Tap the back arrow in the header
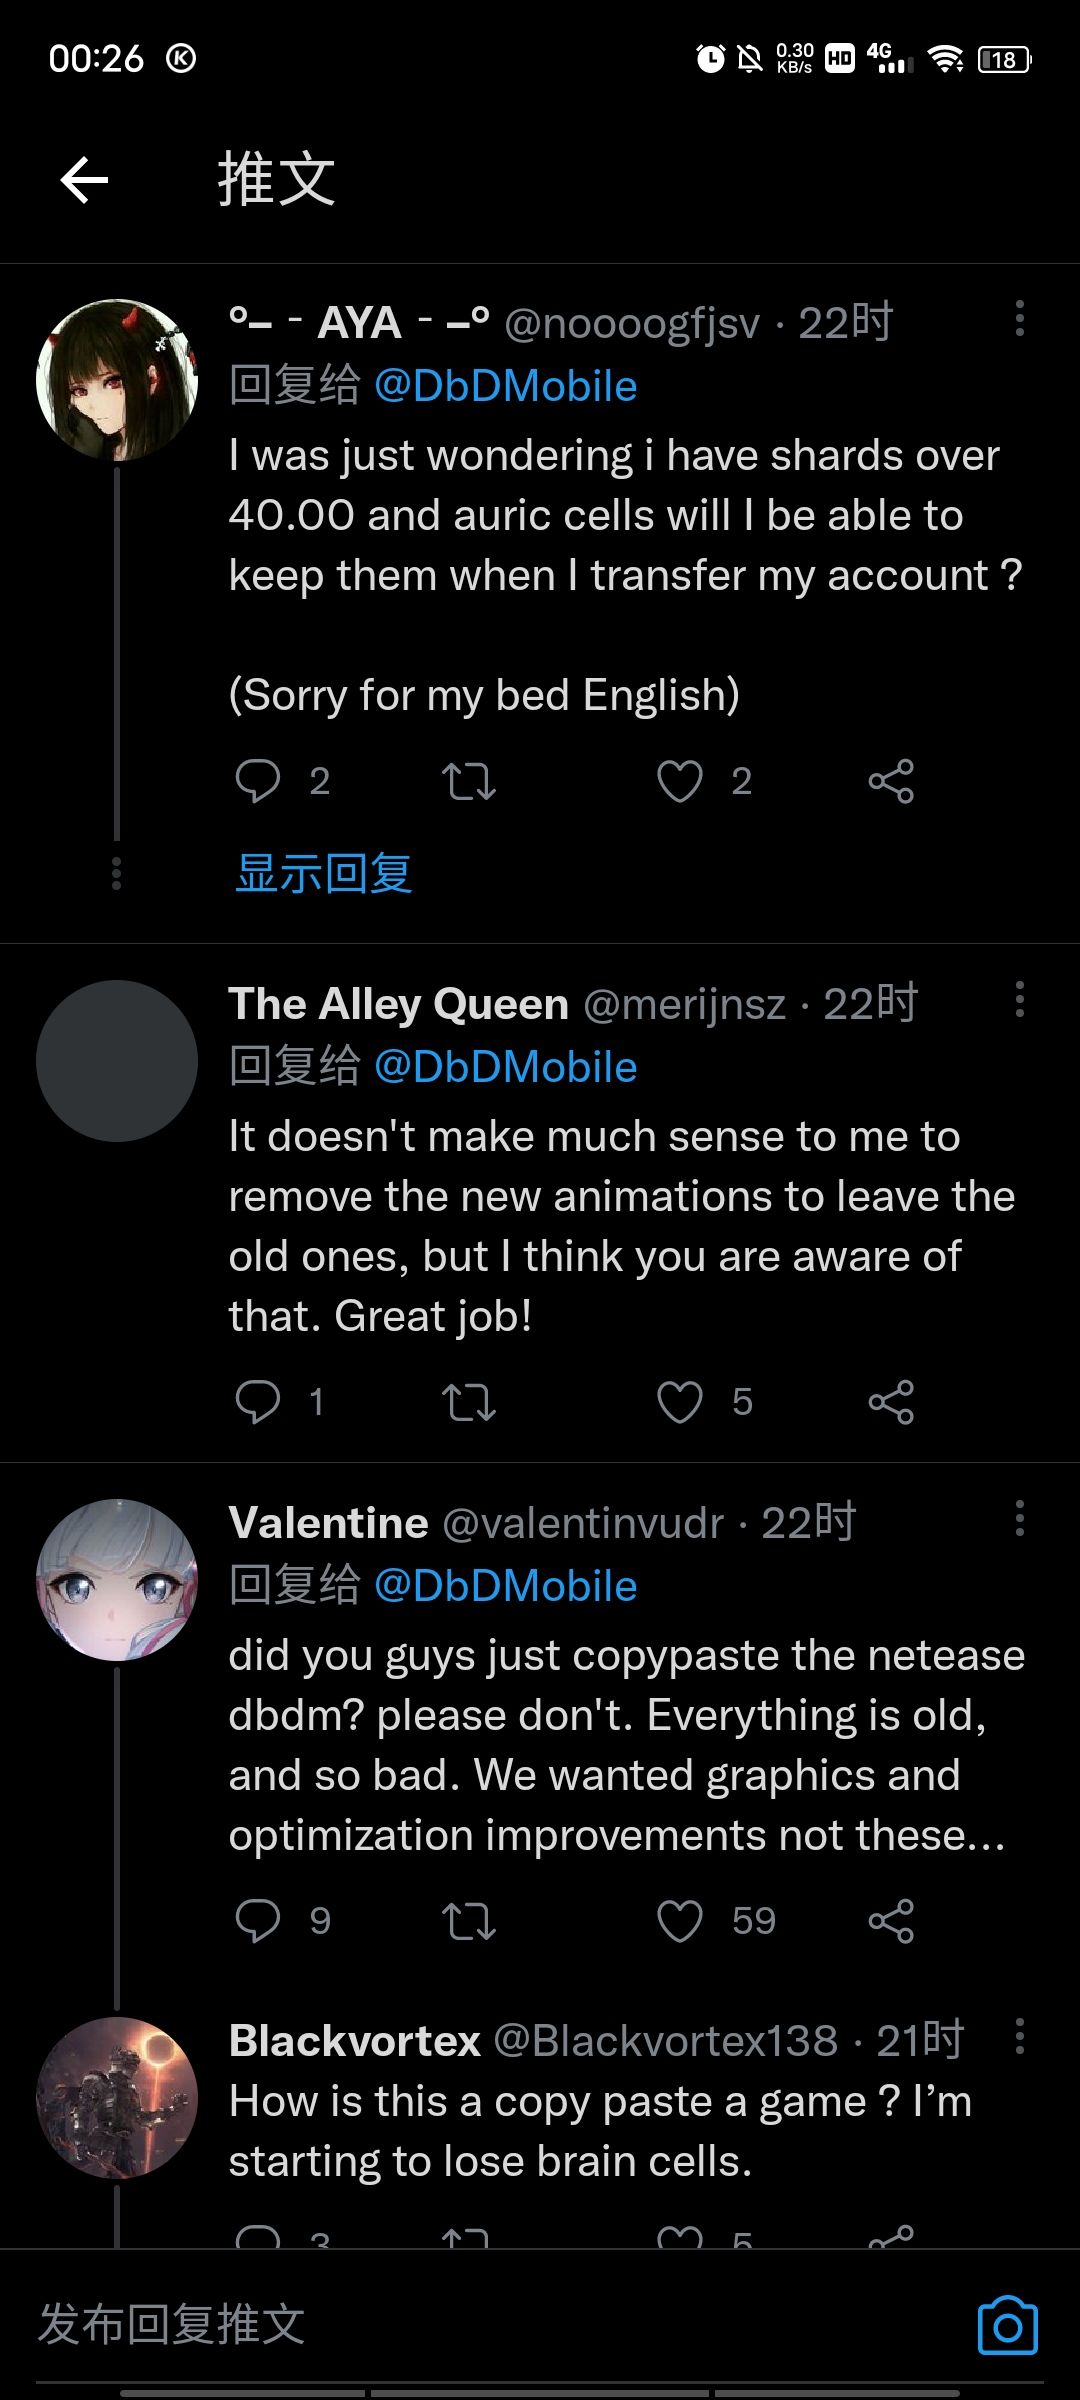The width and height of the screenshot is (1080, 2400). tap(84, 180)
